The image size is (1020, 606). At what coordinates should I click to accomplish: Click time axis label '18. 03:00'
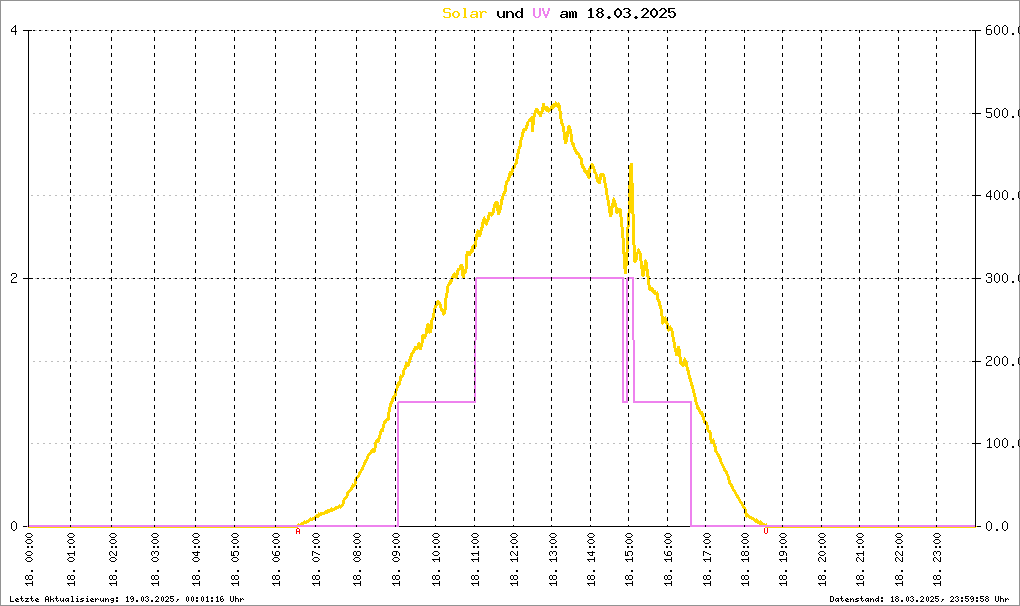155,559
